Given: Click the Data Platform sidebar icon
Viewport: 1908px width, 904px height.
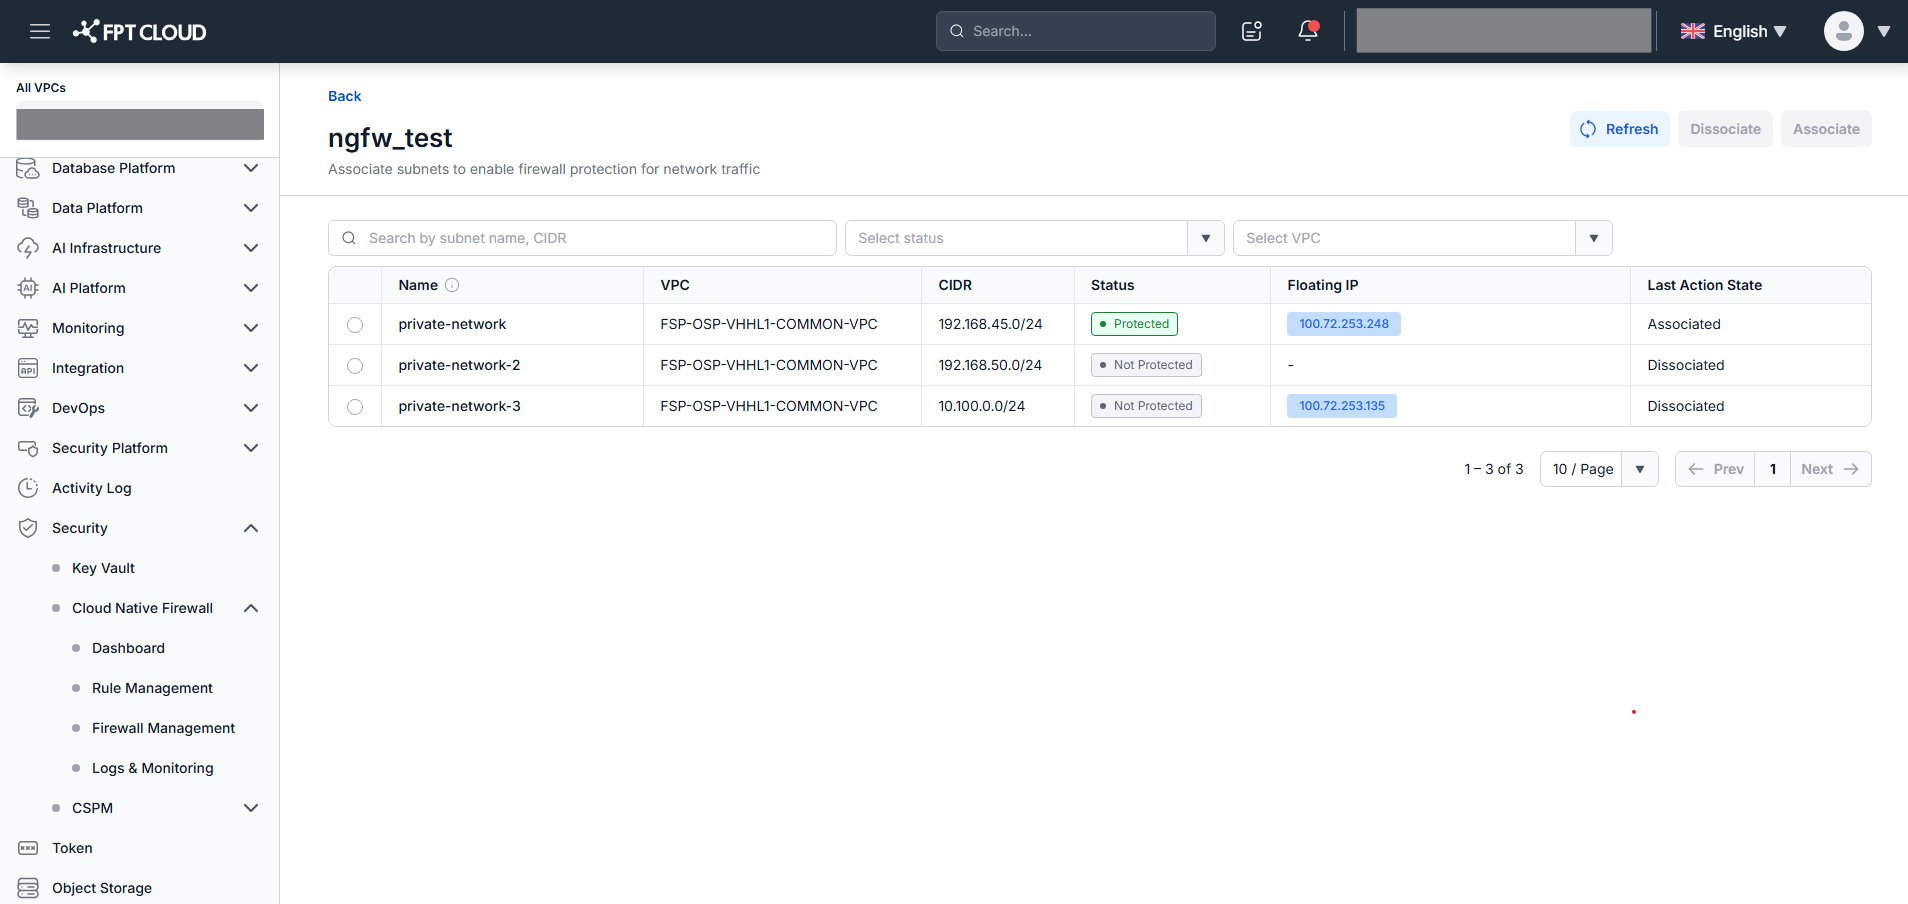Looking at the screenshot, I should click(28, 208).
